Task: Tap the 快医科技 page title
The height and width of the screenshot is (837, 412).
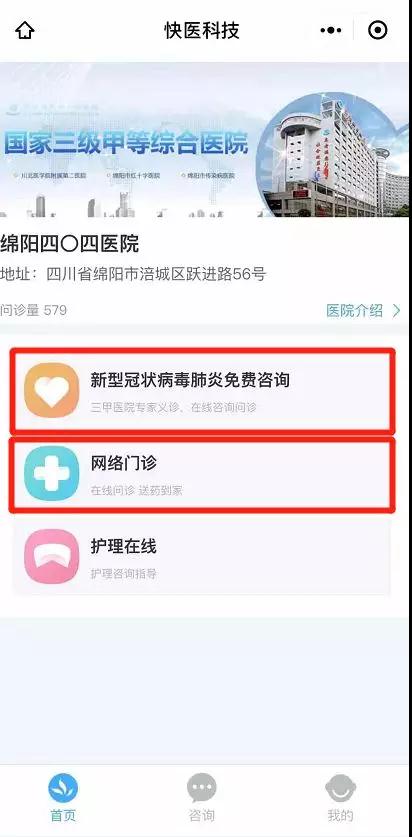Action: pyautogui.click(x=202, y=30)
